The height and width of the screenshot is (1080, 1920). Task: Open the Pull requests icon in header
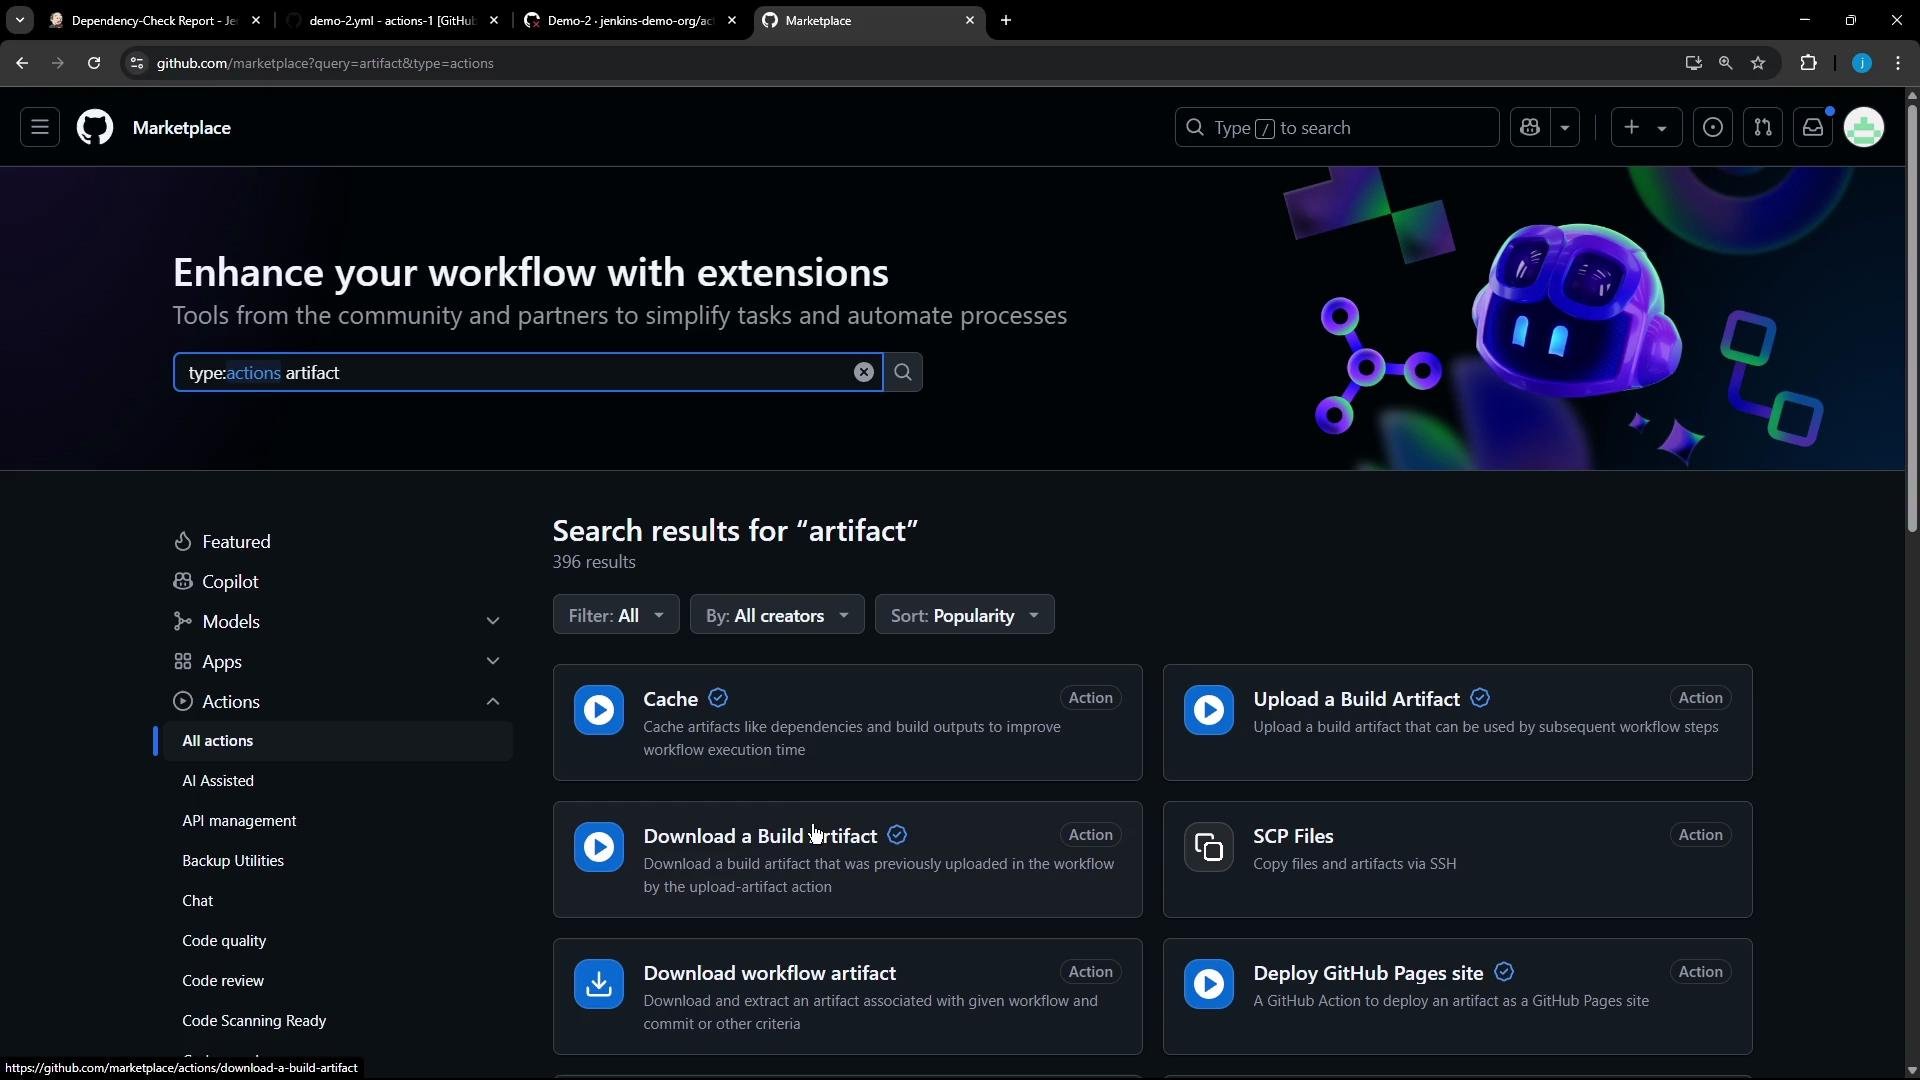[x=1763, y=128]
